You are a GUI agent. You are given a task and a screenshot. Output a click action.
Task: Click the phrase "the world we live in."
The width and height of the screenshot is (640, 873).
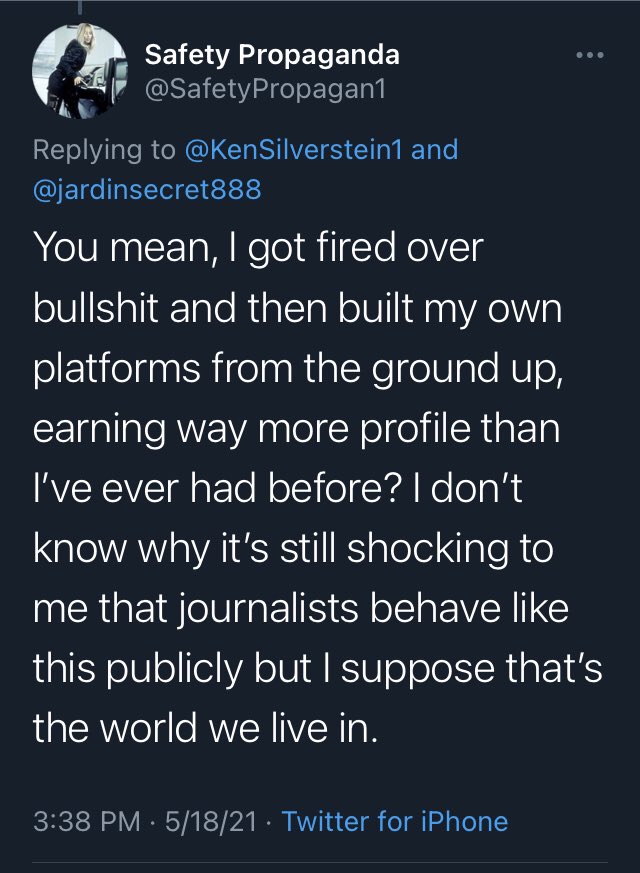point(206,730)
